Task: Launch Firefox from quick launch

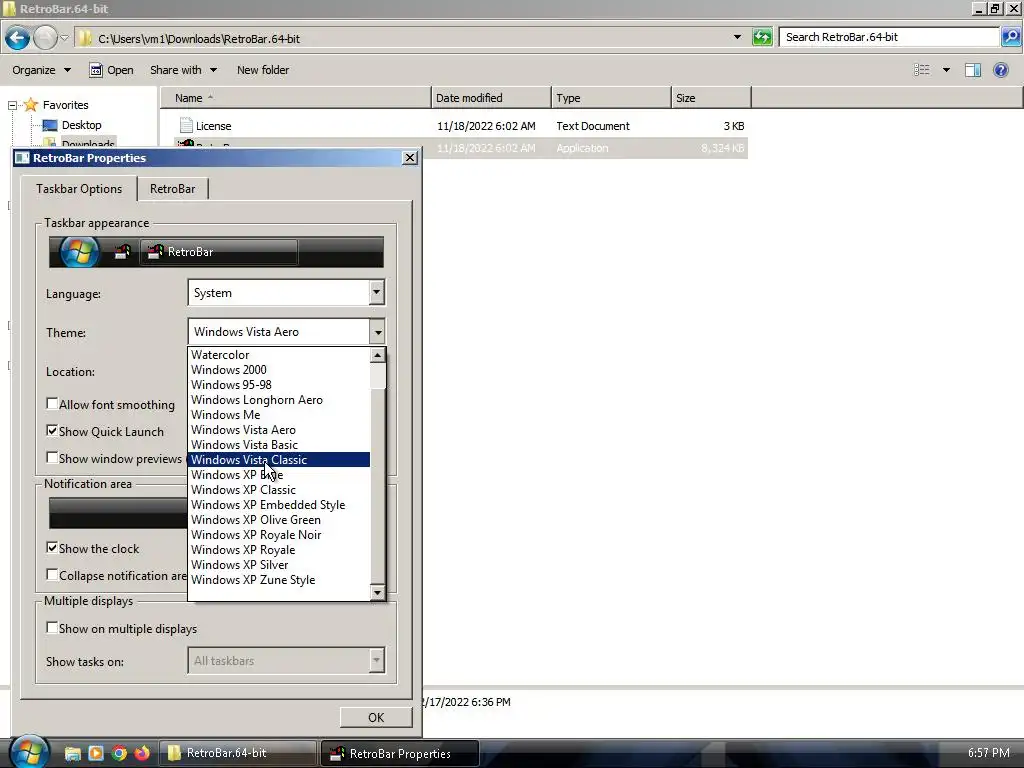Action: coord(142,753)
